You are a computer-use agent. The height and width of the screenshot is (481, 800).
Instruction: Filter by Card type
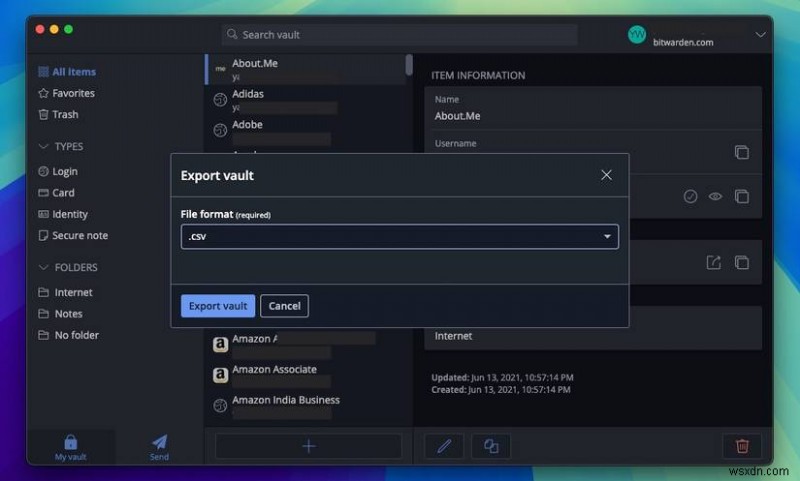[57, 193]
